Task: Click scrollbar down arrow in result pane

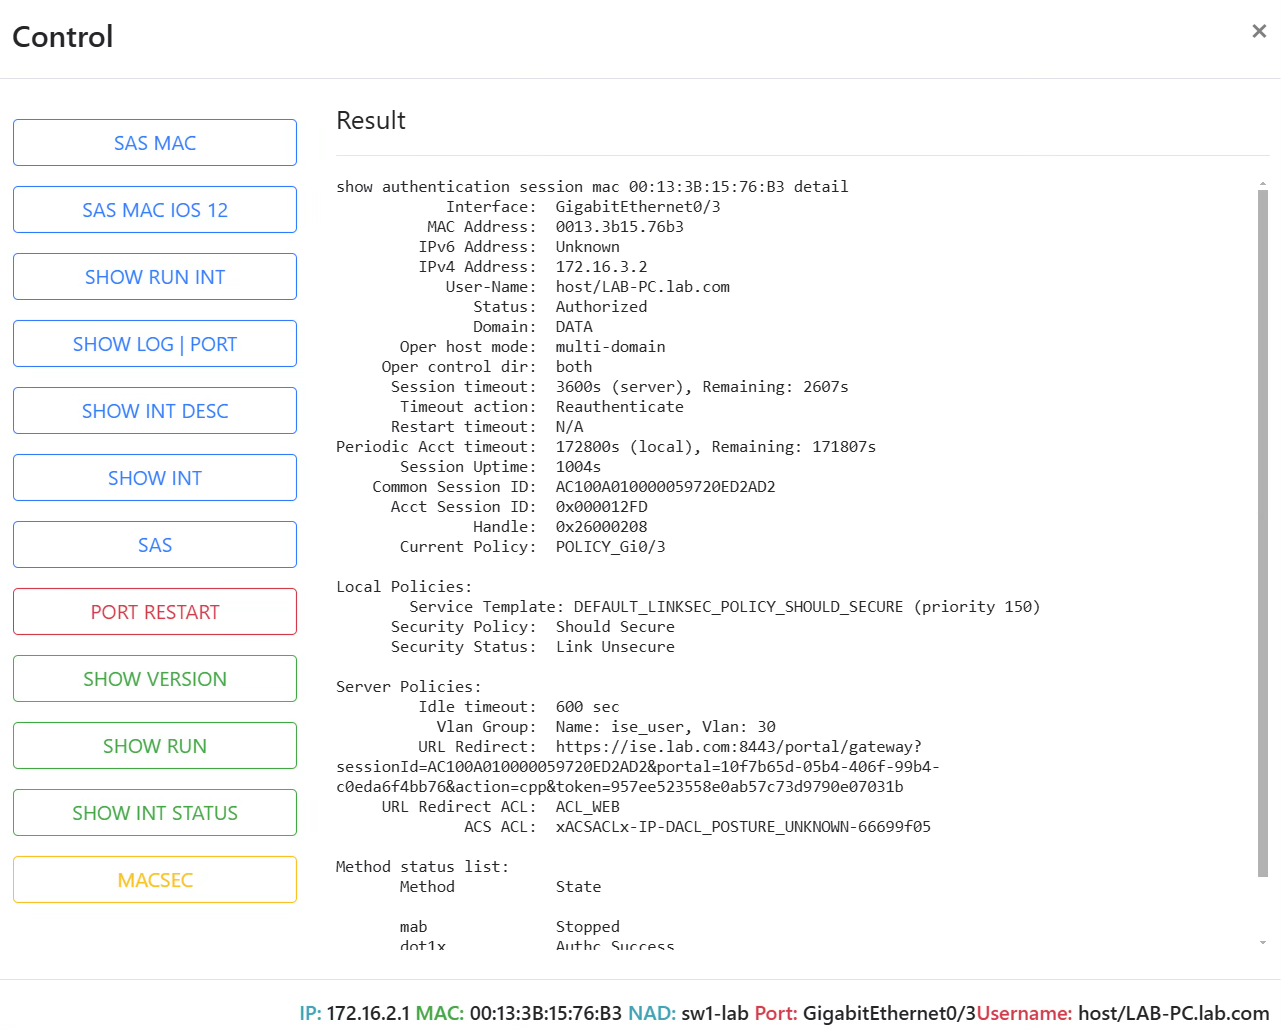Action: point(1262,942)
